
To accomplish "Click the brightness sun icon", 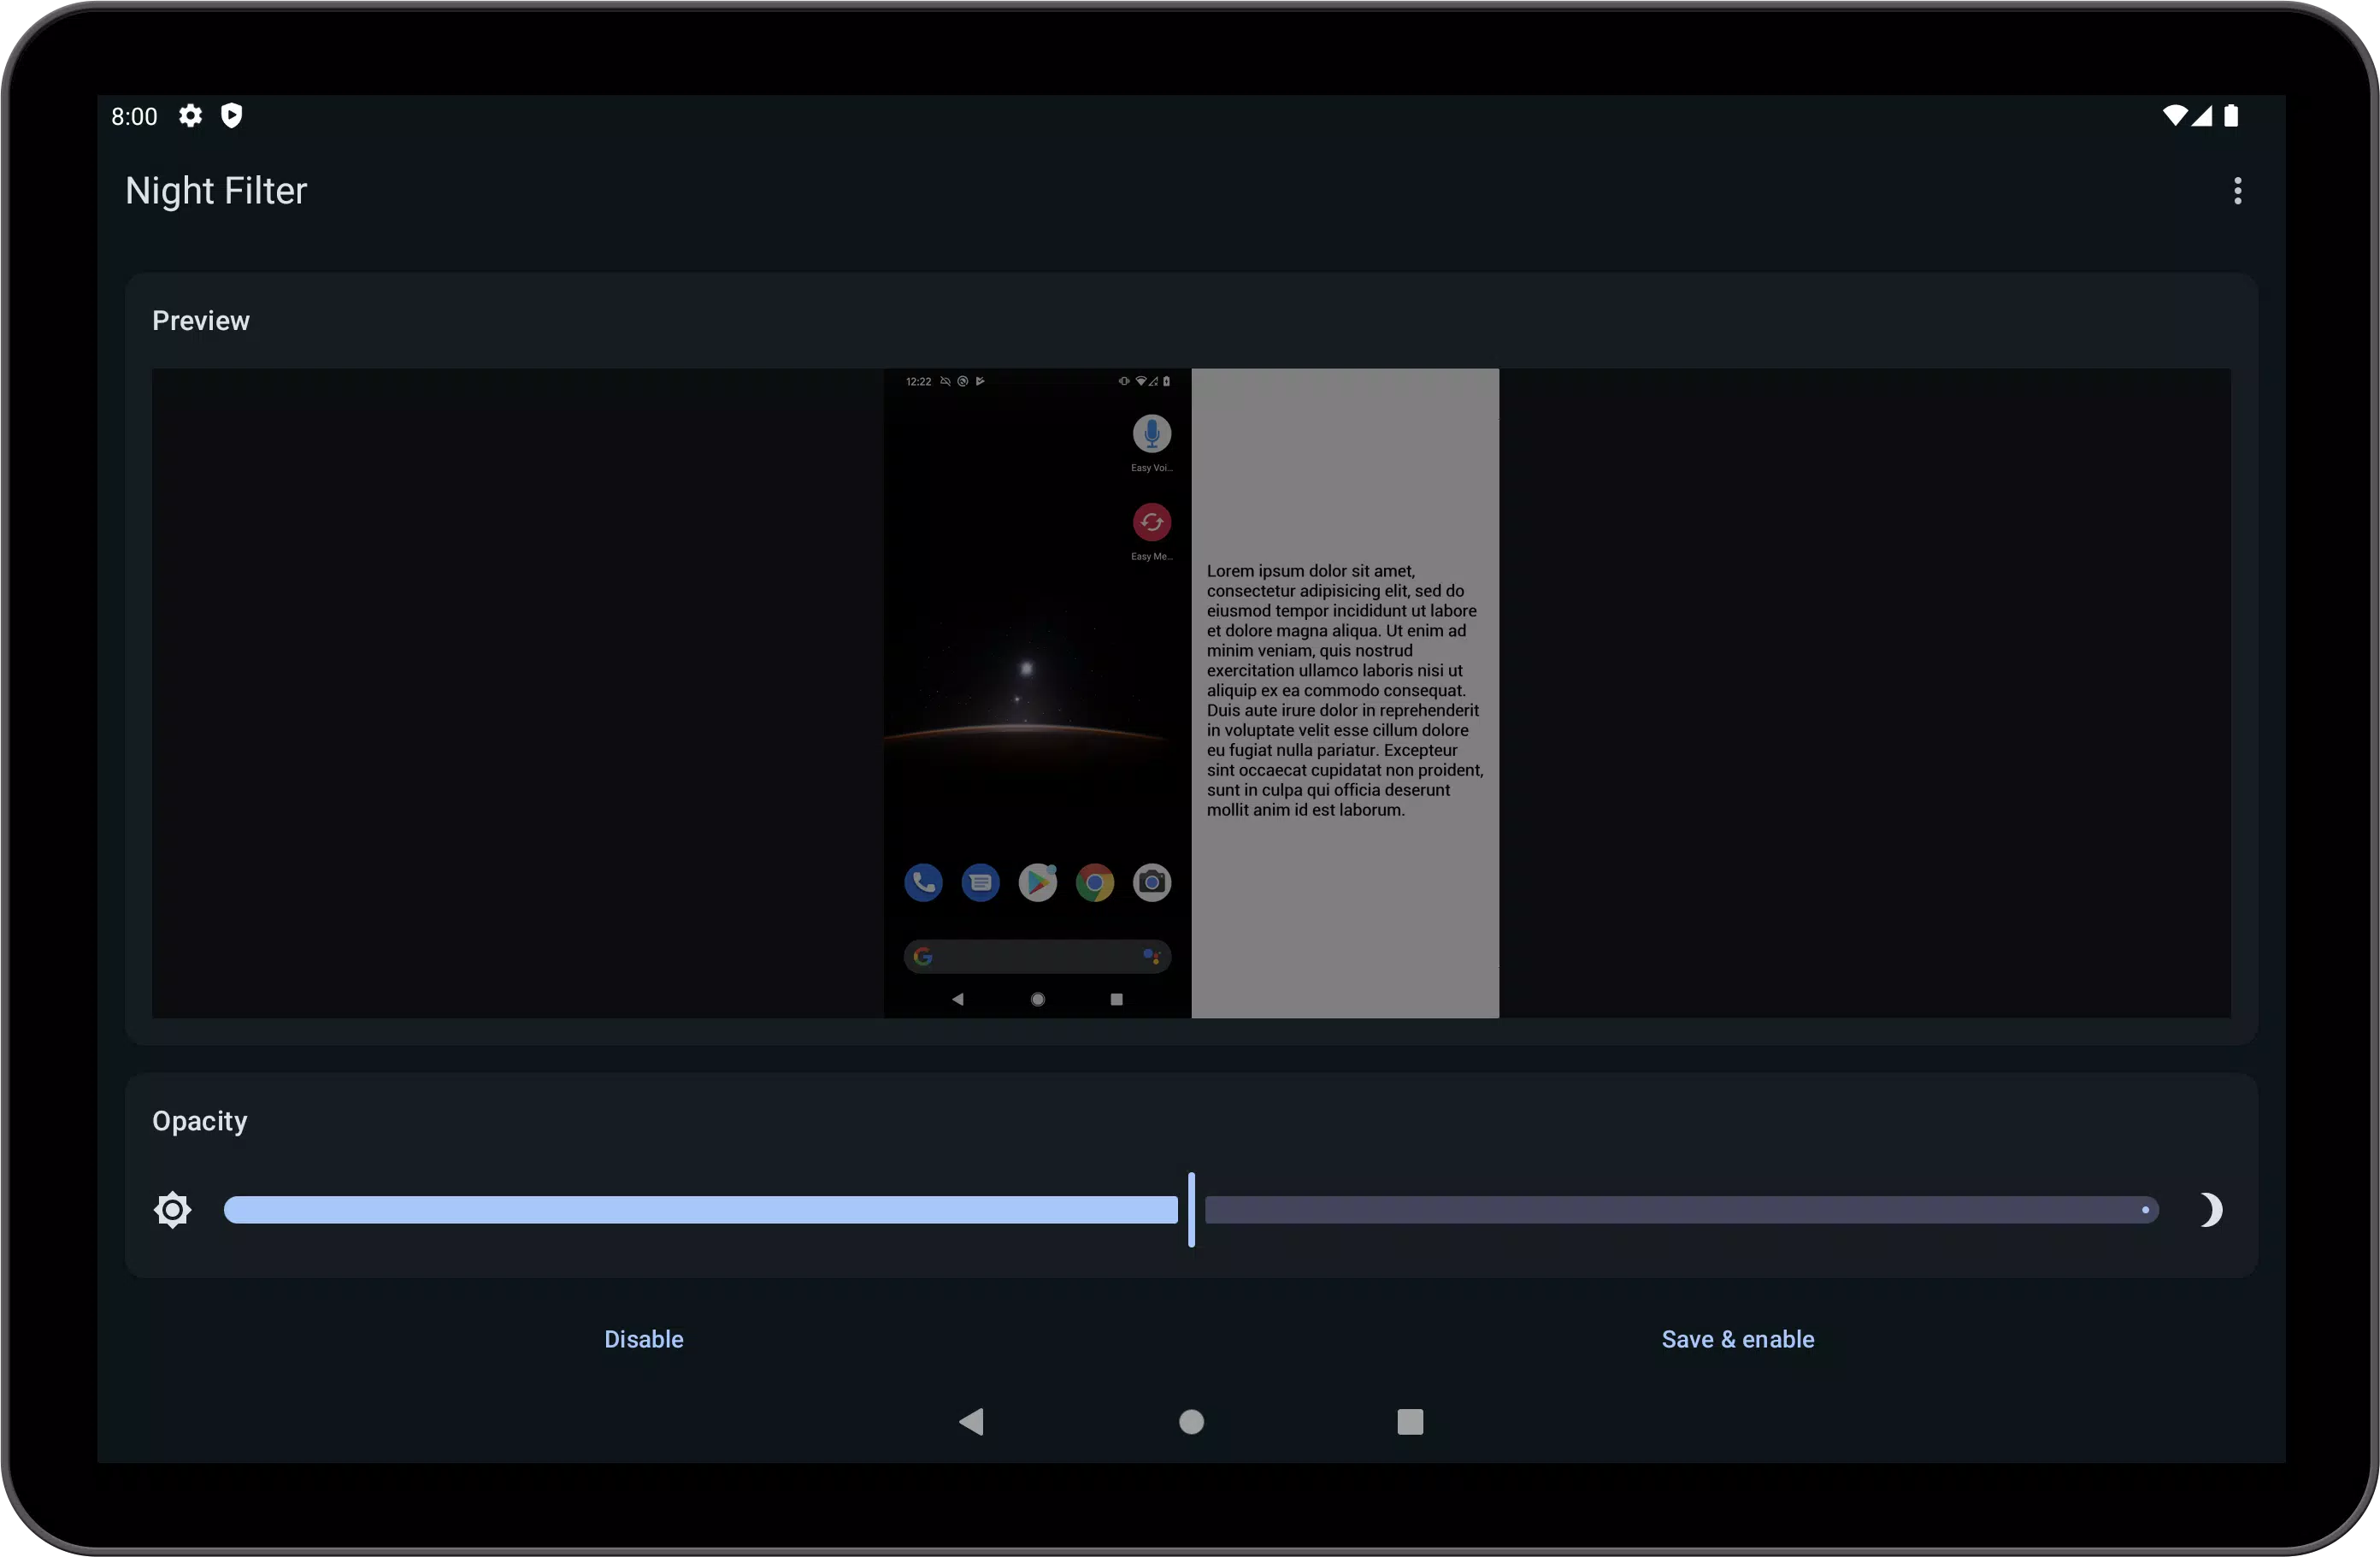I will [173, 1210].
